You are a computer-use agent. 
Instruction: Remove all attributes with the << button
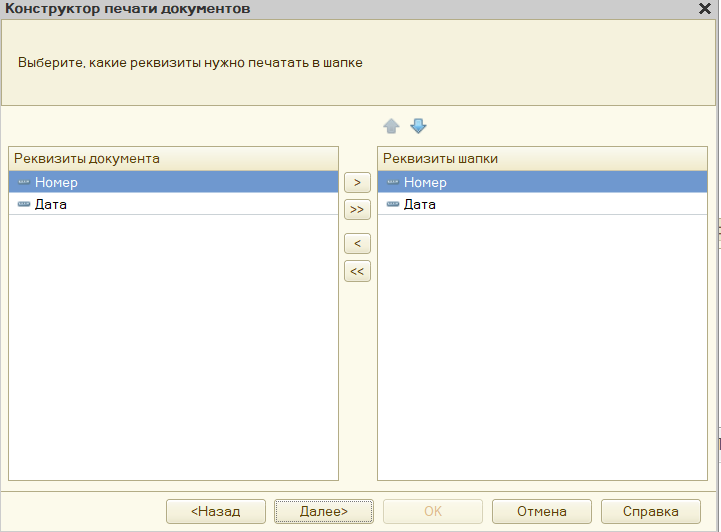point(357,271)
